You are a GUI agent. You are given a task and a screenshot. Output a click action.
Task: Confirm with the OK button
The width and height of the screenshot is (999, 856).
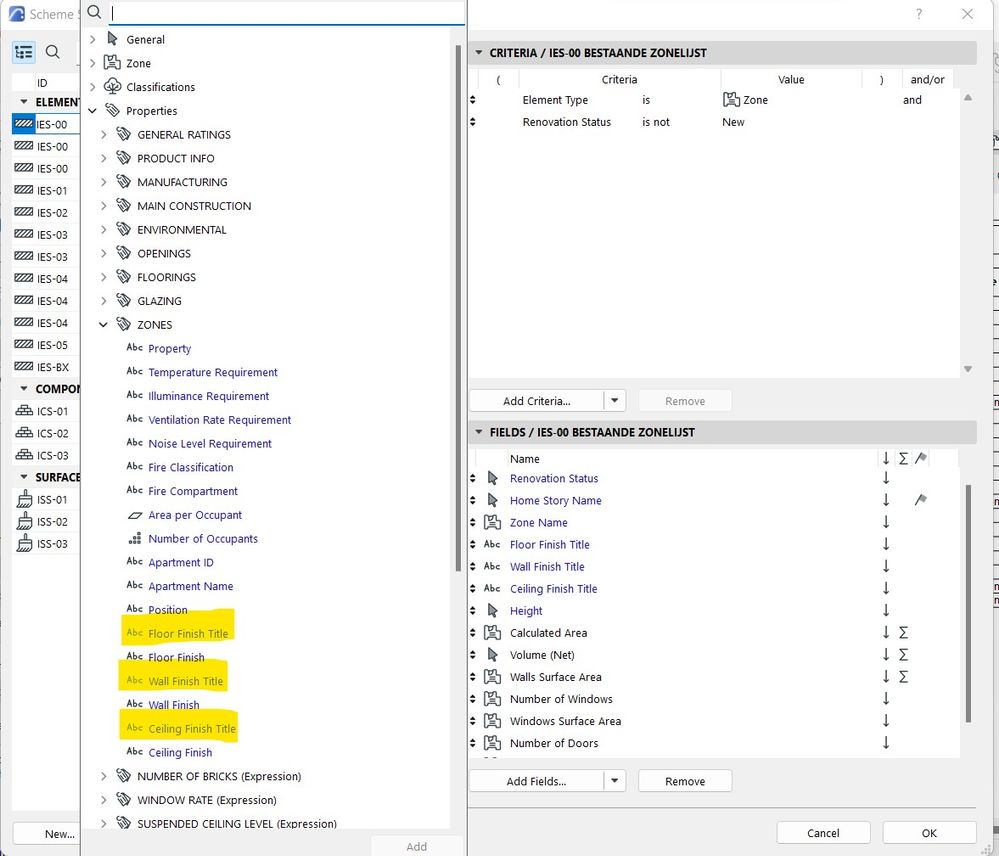[x=929, y=832]
